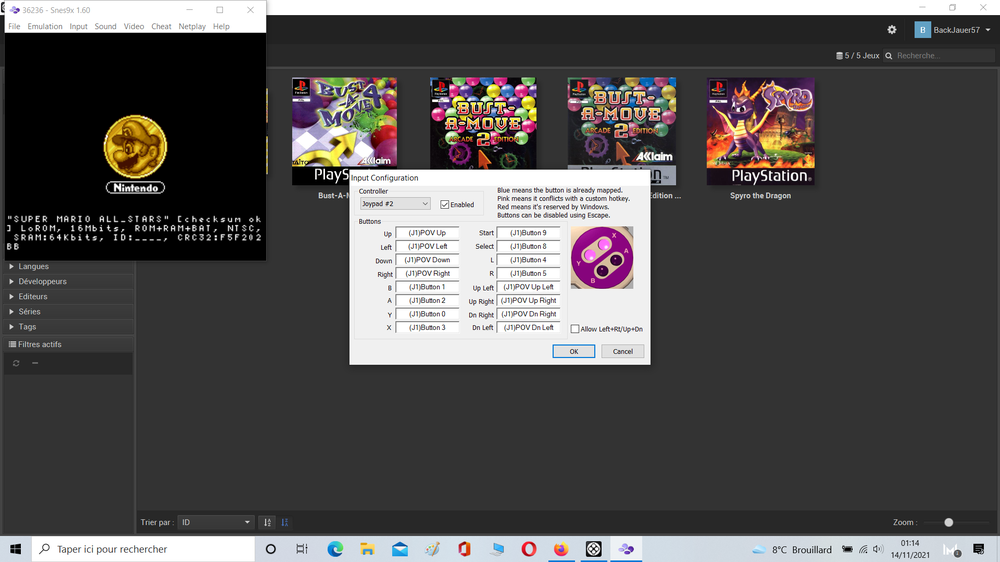Uncheck the Enabled checkbox
The height and width of the screenshot is (562, 1000).
pos(445,204)
